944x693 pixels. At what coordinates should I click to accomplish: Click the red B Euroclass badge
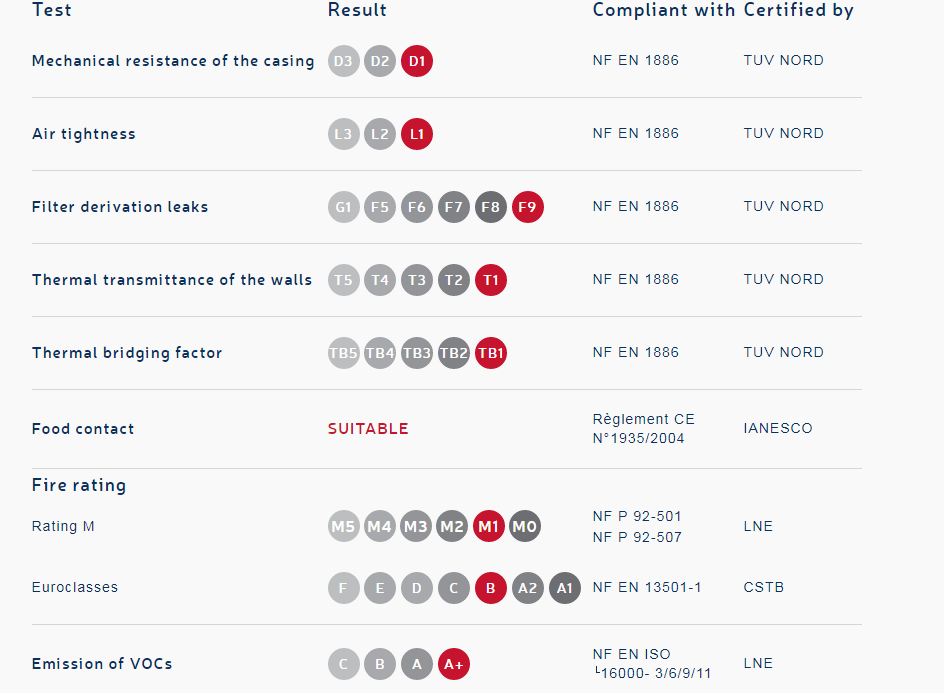coord(490,588)
